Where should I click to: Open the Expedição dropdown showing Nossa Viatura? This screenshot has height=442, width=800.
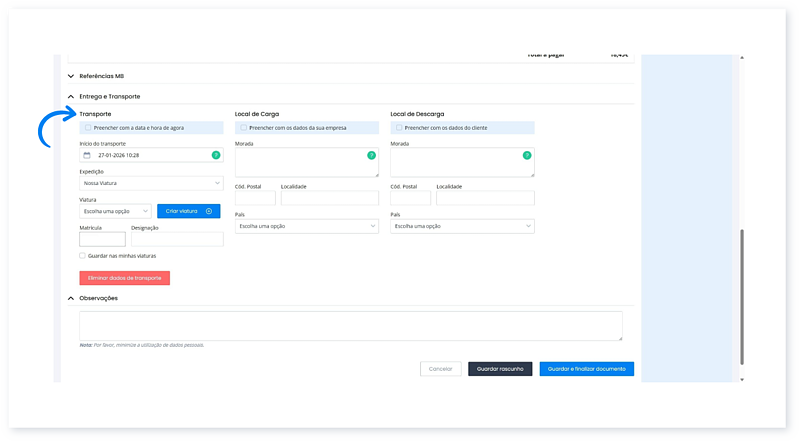(151, 183)
